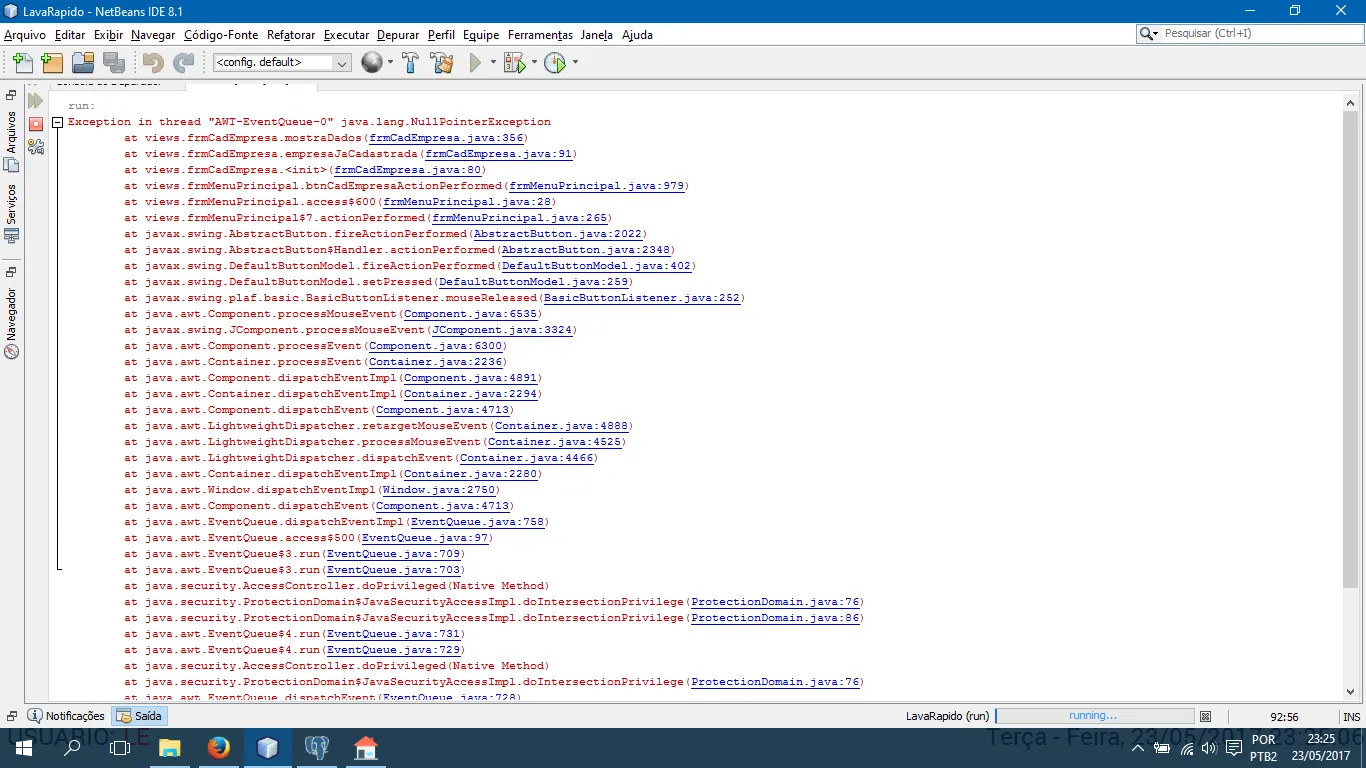Open the Depurar menu
This screenshot has width=1366, height=768.
click(x=398, y=35)
